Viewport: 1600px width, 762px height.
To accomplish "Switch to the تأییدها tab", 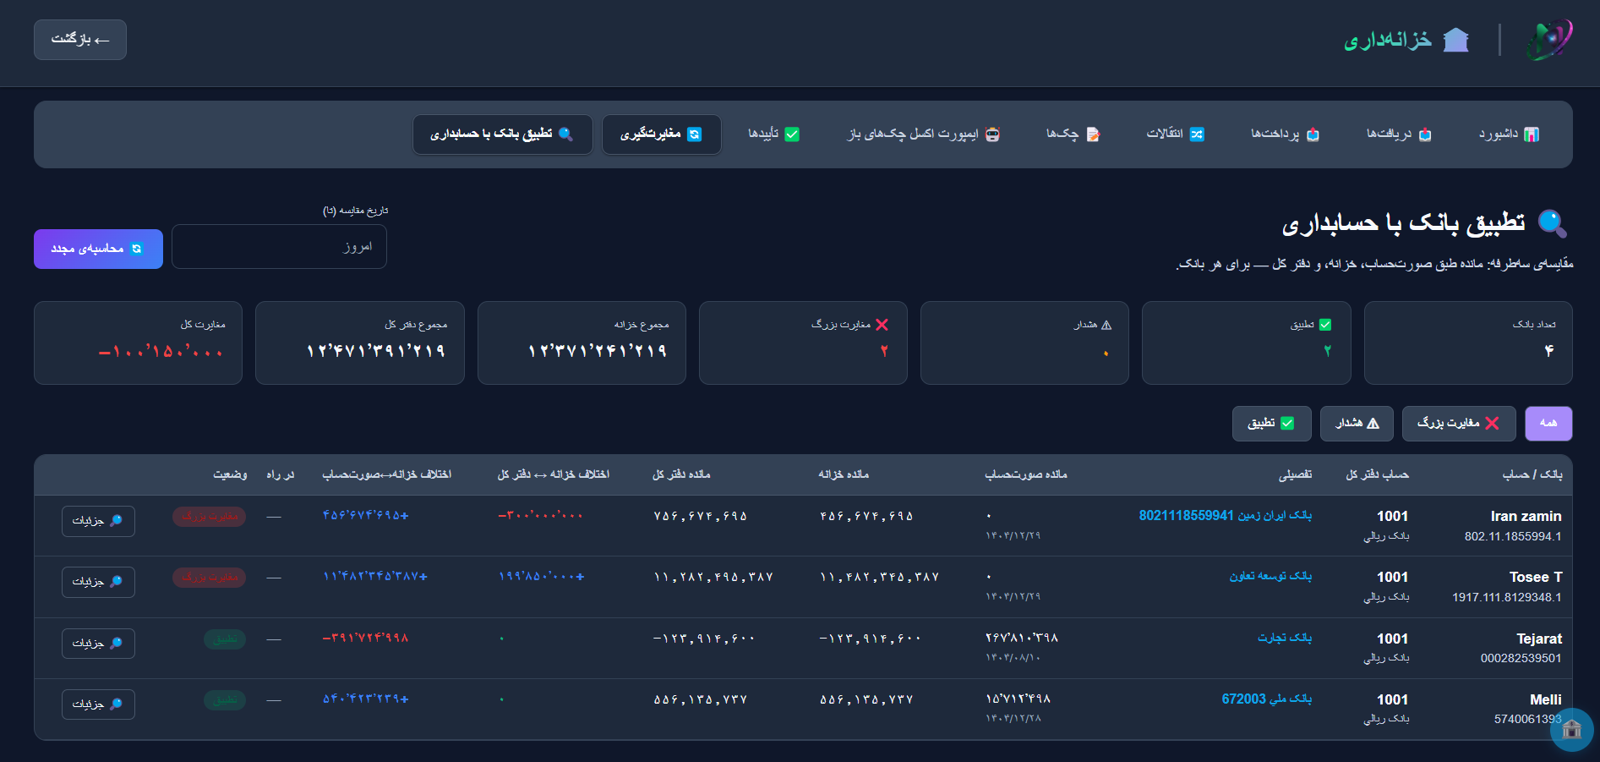I will tap(774, 134).
